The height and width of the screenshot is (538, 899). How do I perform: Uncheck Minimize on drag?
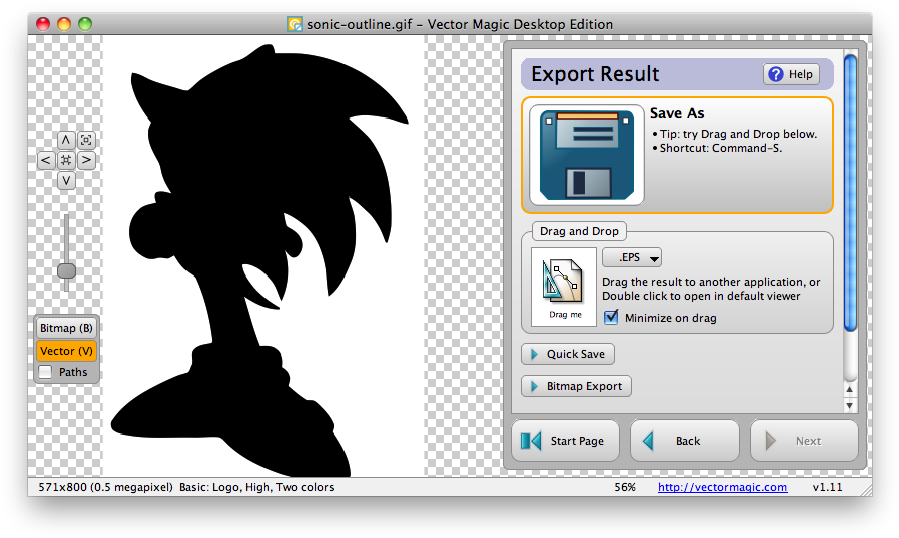pyautogui.click(x=611, y=317)
